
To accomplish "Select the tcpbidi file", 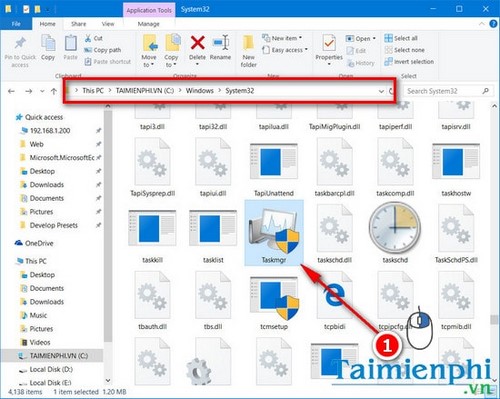I will pos(334,301).
